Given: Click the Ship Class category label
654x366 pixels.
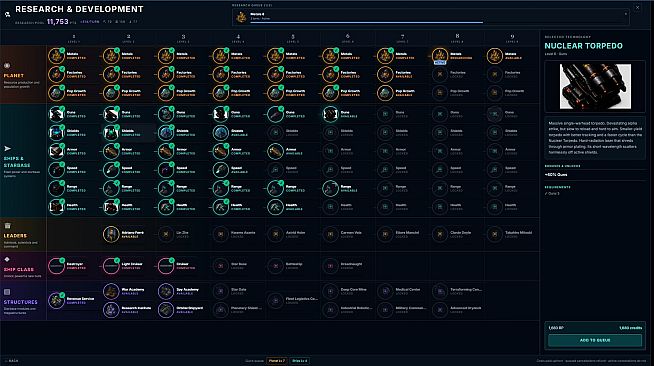Looking at the screenshot, I should coord(19,269).
